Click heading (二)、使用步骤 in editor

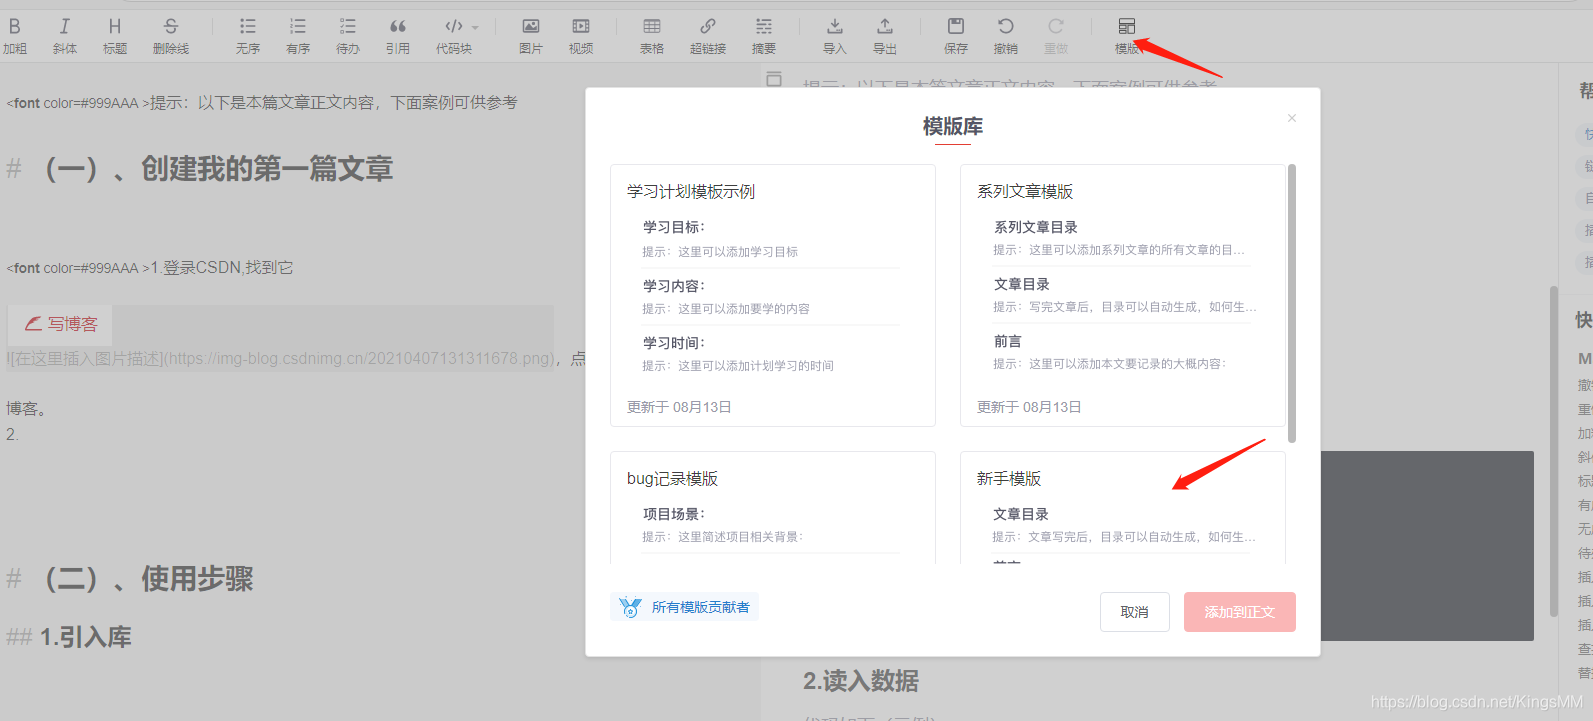click(x=149, y=579)
